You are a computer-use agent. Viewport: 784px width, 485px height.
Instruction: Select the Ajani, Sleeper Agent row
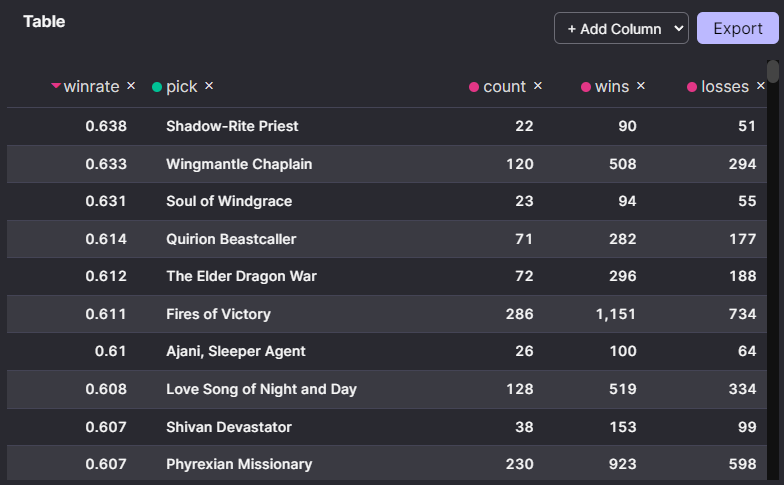236,351
